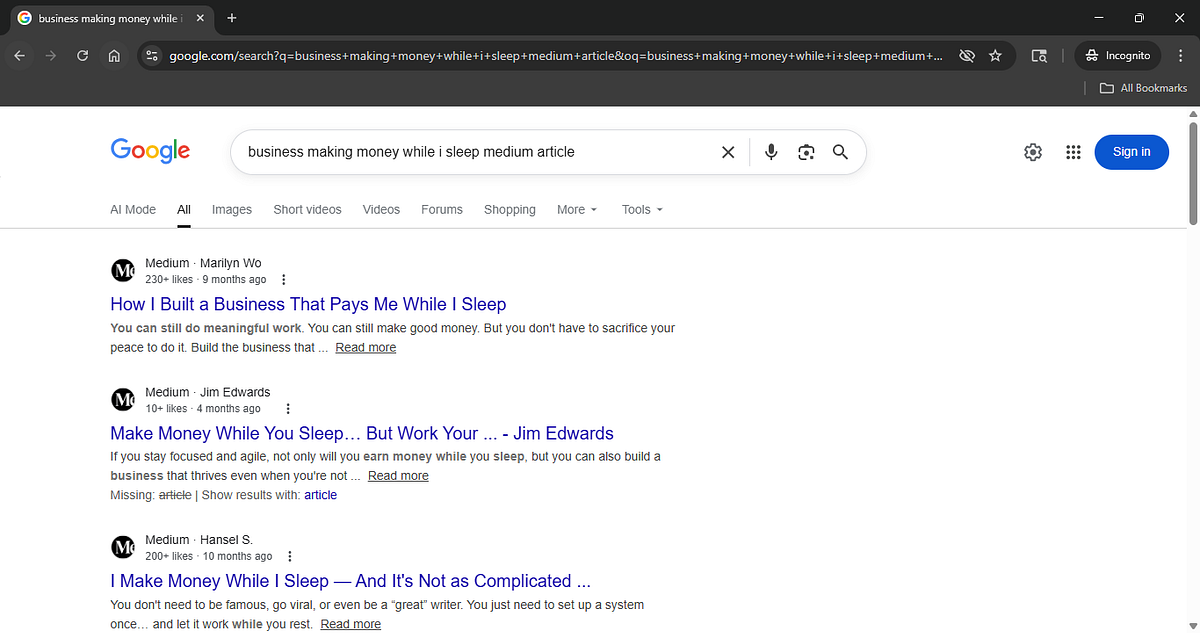Open the All Bookmarks folder
Screen dimensions: 1200x633
1143,88
